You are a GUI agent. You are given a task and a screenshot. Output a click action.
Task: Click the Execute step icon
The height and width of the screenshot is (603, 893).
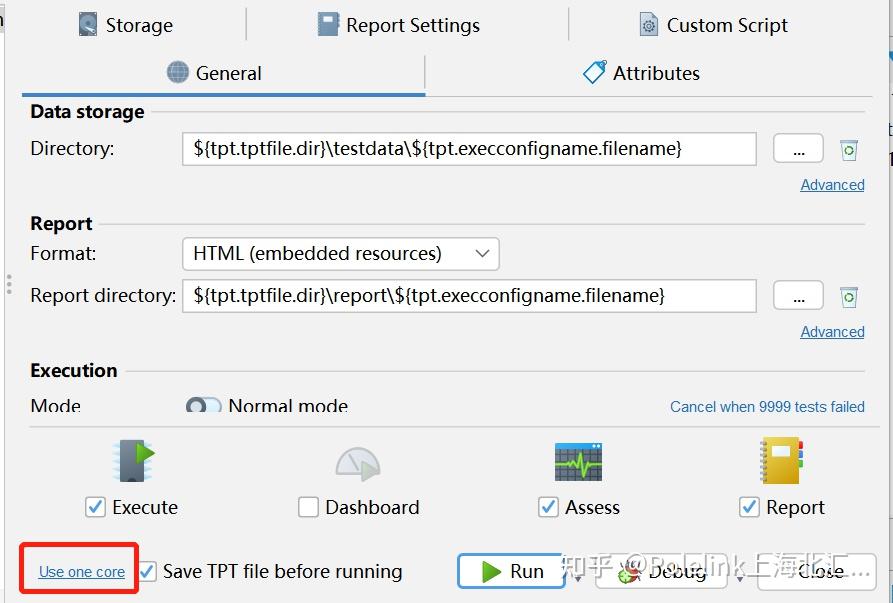tap(133, 461)
